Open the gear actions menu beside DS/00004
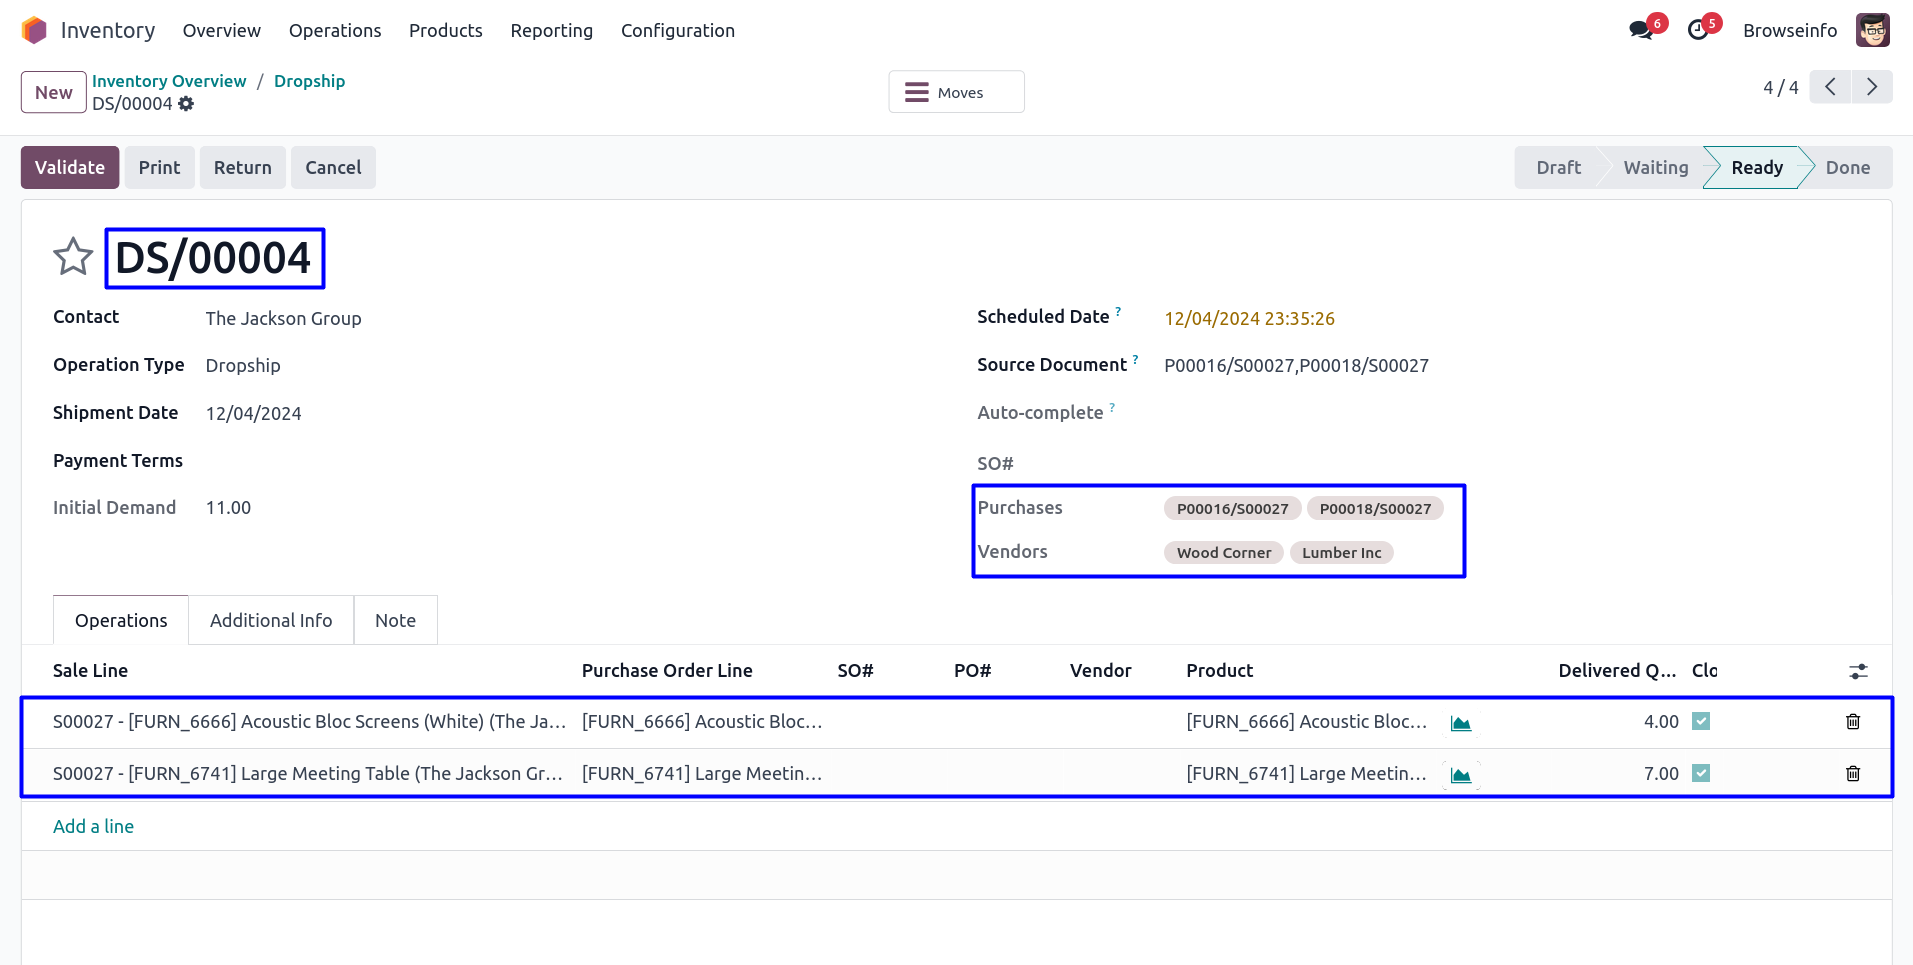The height and width of the screenshot is (965, 1913). (186, 104)
